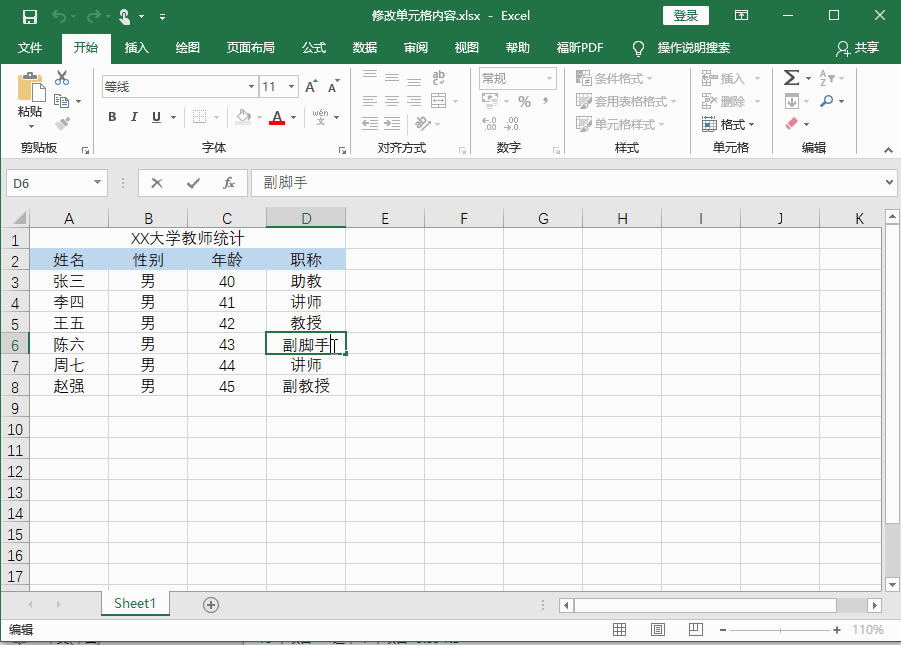Click the 登录 sign-in button
Image resolution: width=901 pixels, height=645 pixels.
pyautogui.click(x=686, y=16)
